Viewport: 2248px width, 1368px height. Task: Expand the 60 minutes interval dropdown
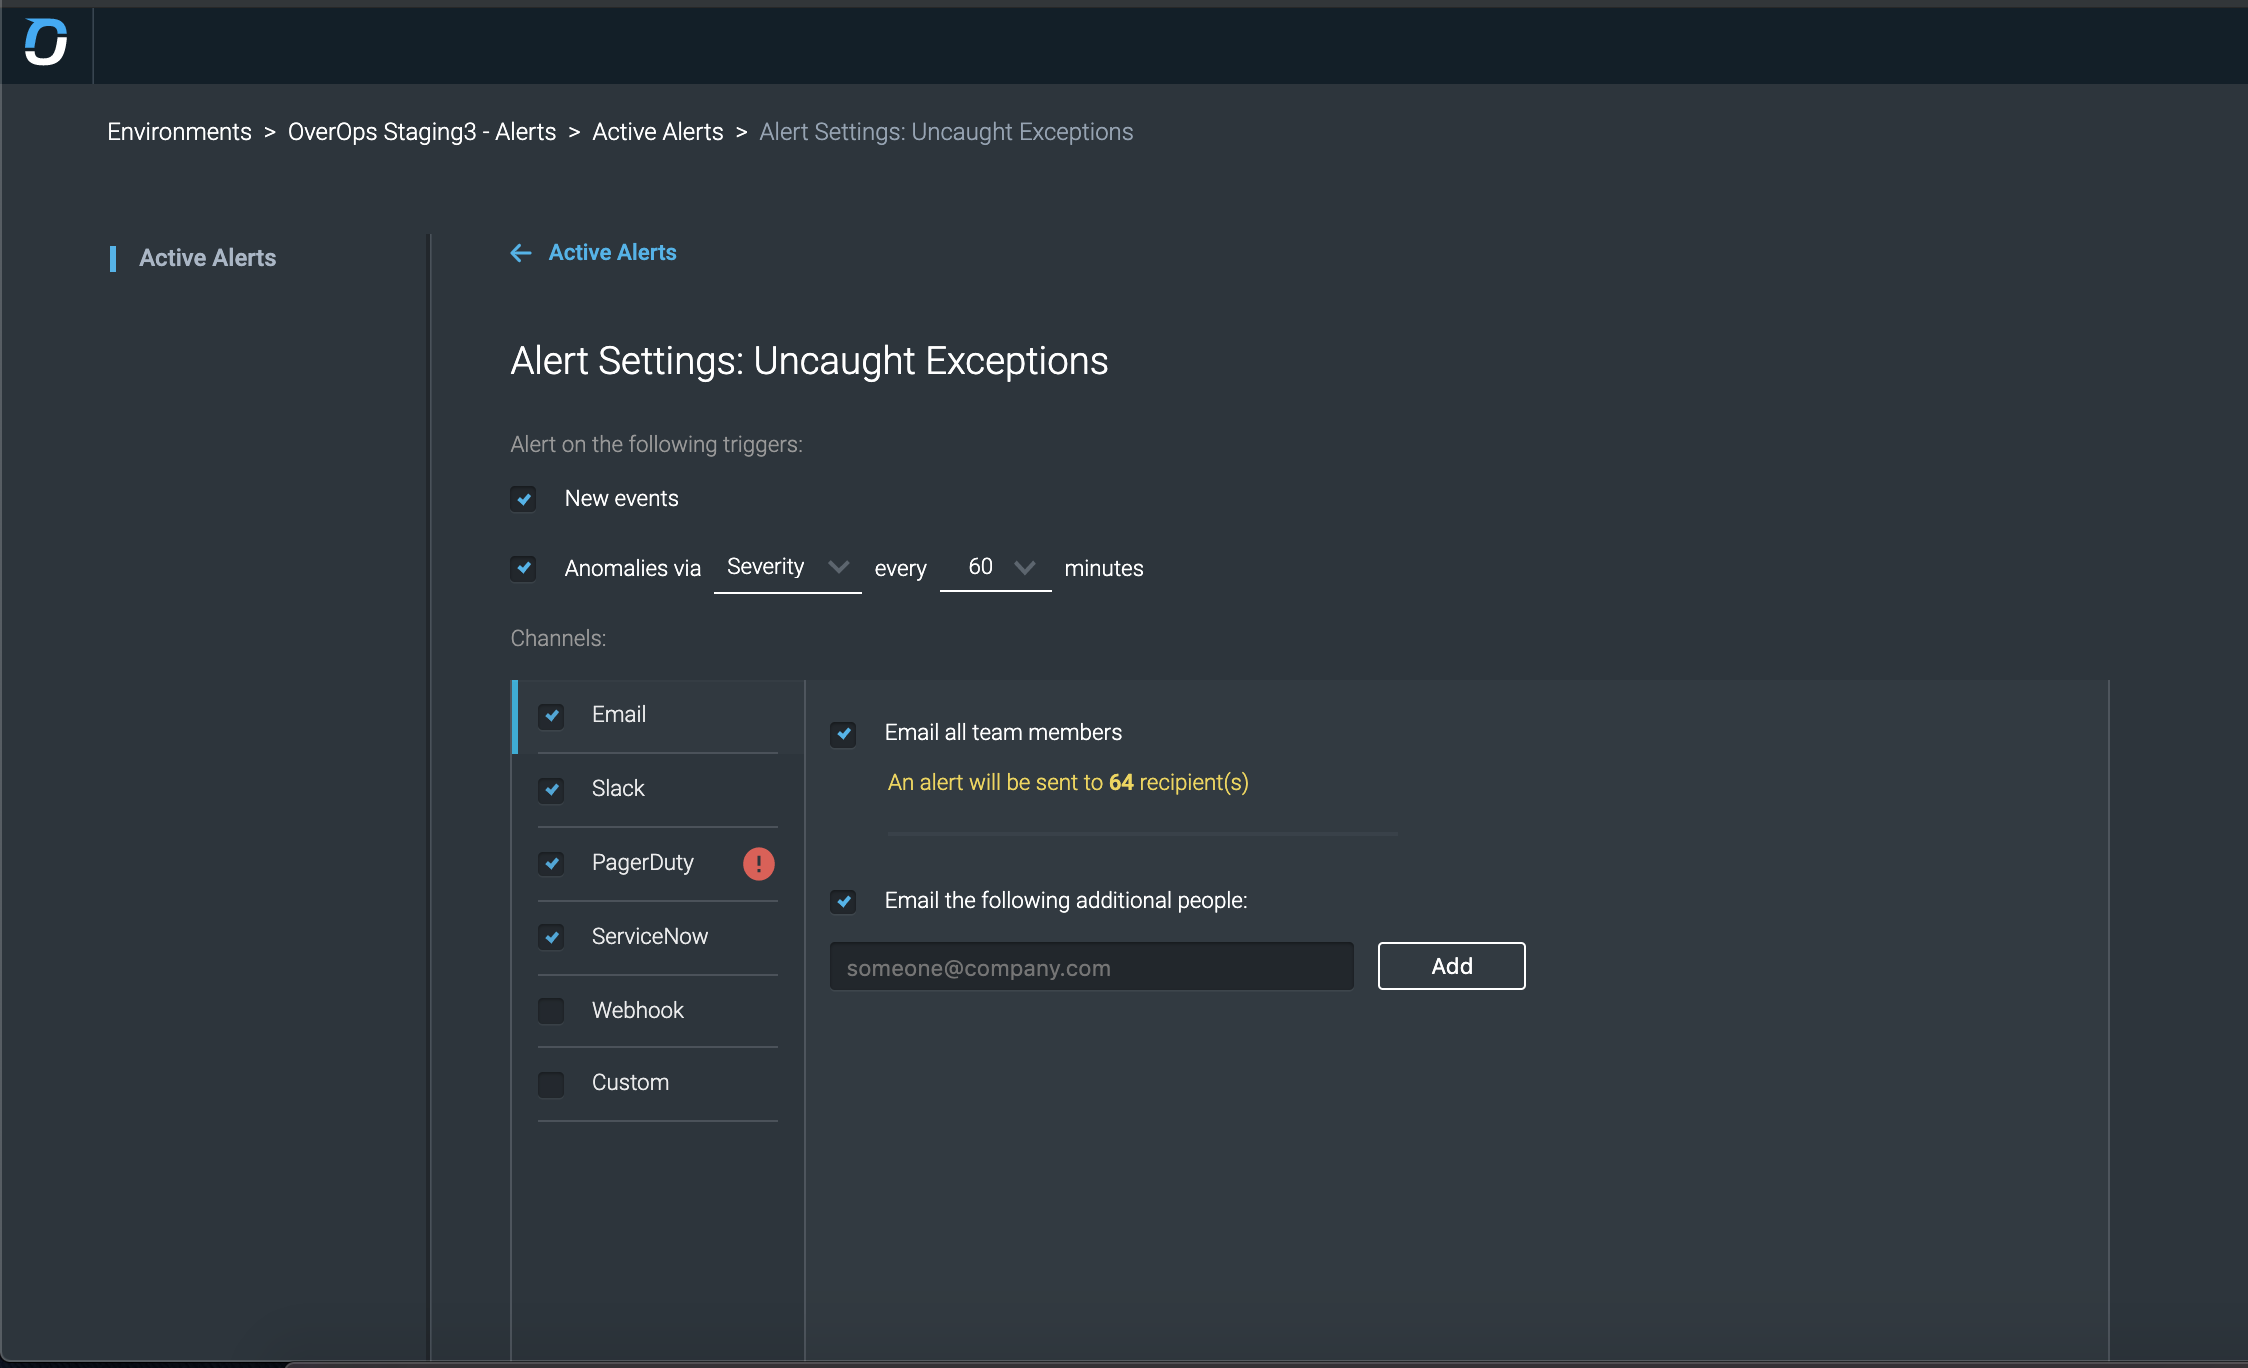(x=995, y=567)
